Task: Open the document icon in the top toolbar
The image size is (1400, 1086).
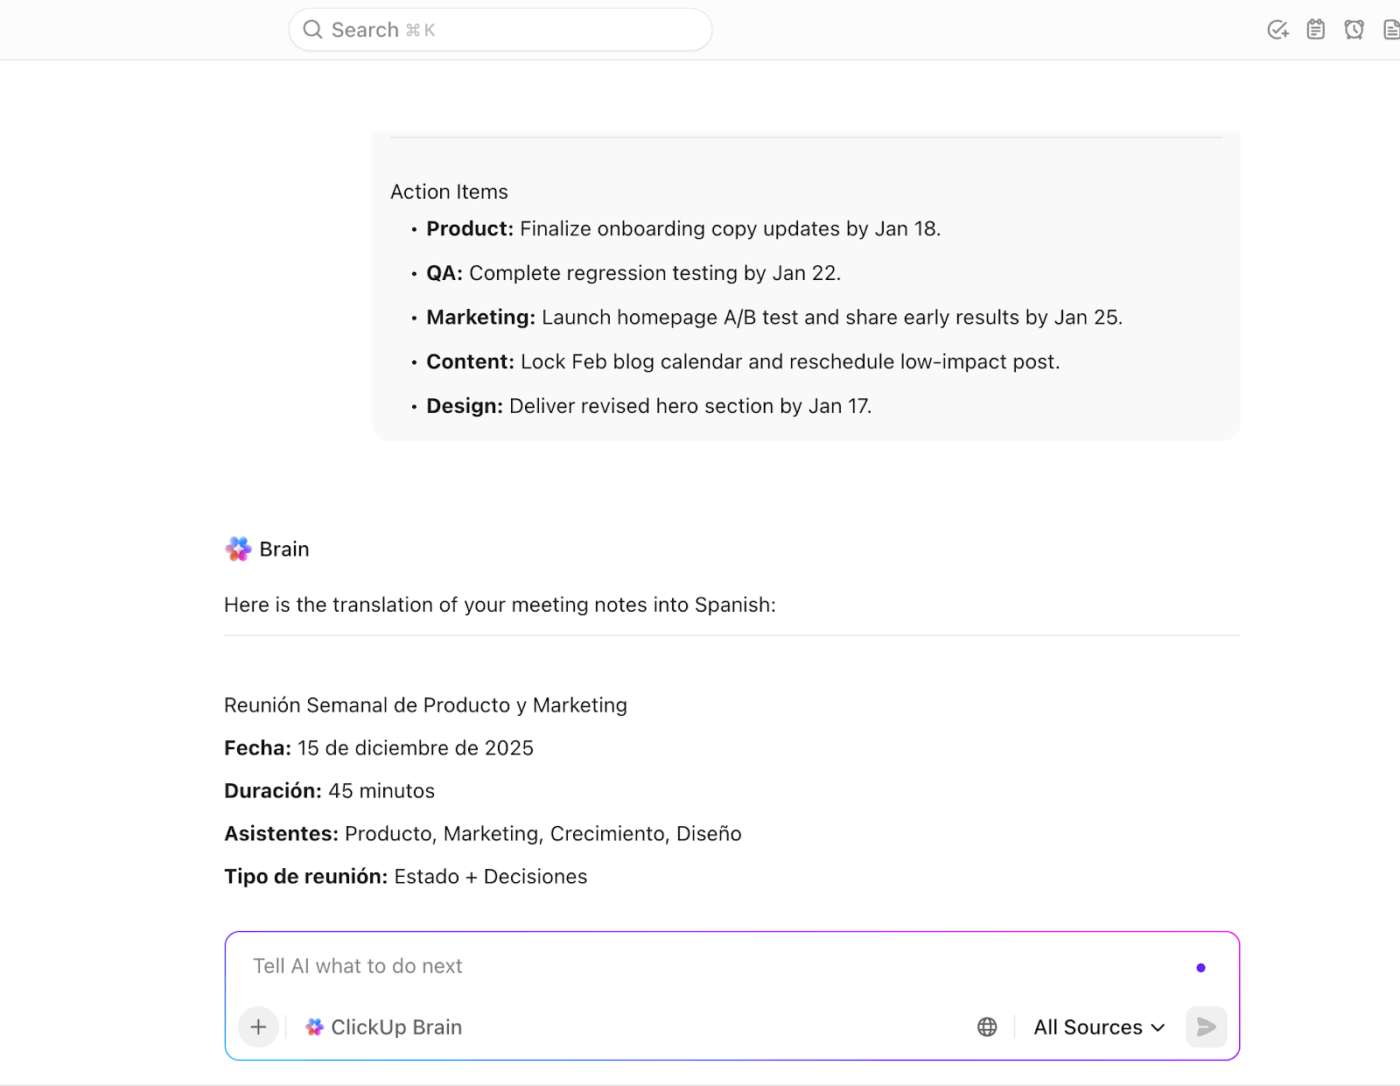Action: point(1391,29)
